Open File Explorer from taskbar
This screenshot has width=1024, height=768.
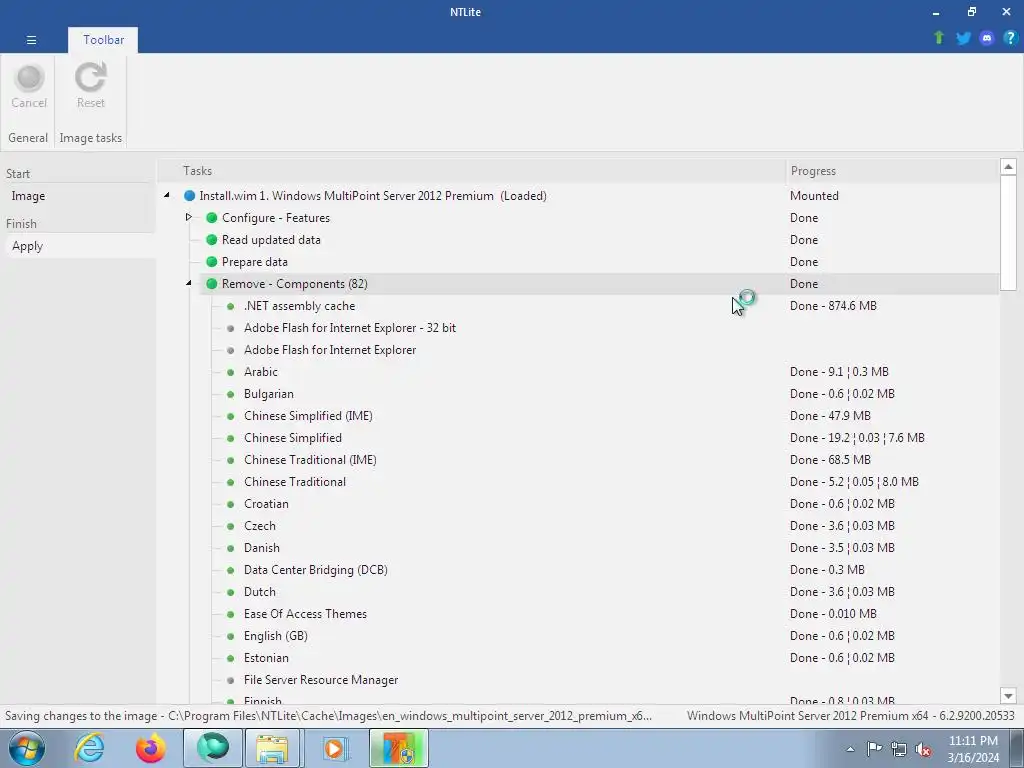(272, 748)
